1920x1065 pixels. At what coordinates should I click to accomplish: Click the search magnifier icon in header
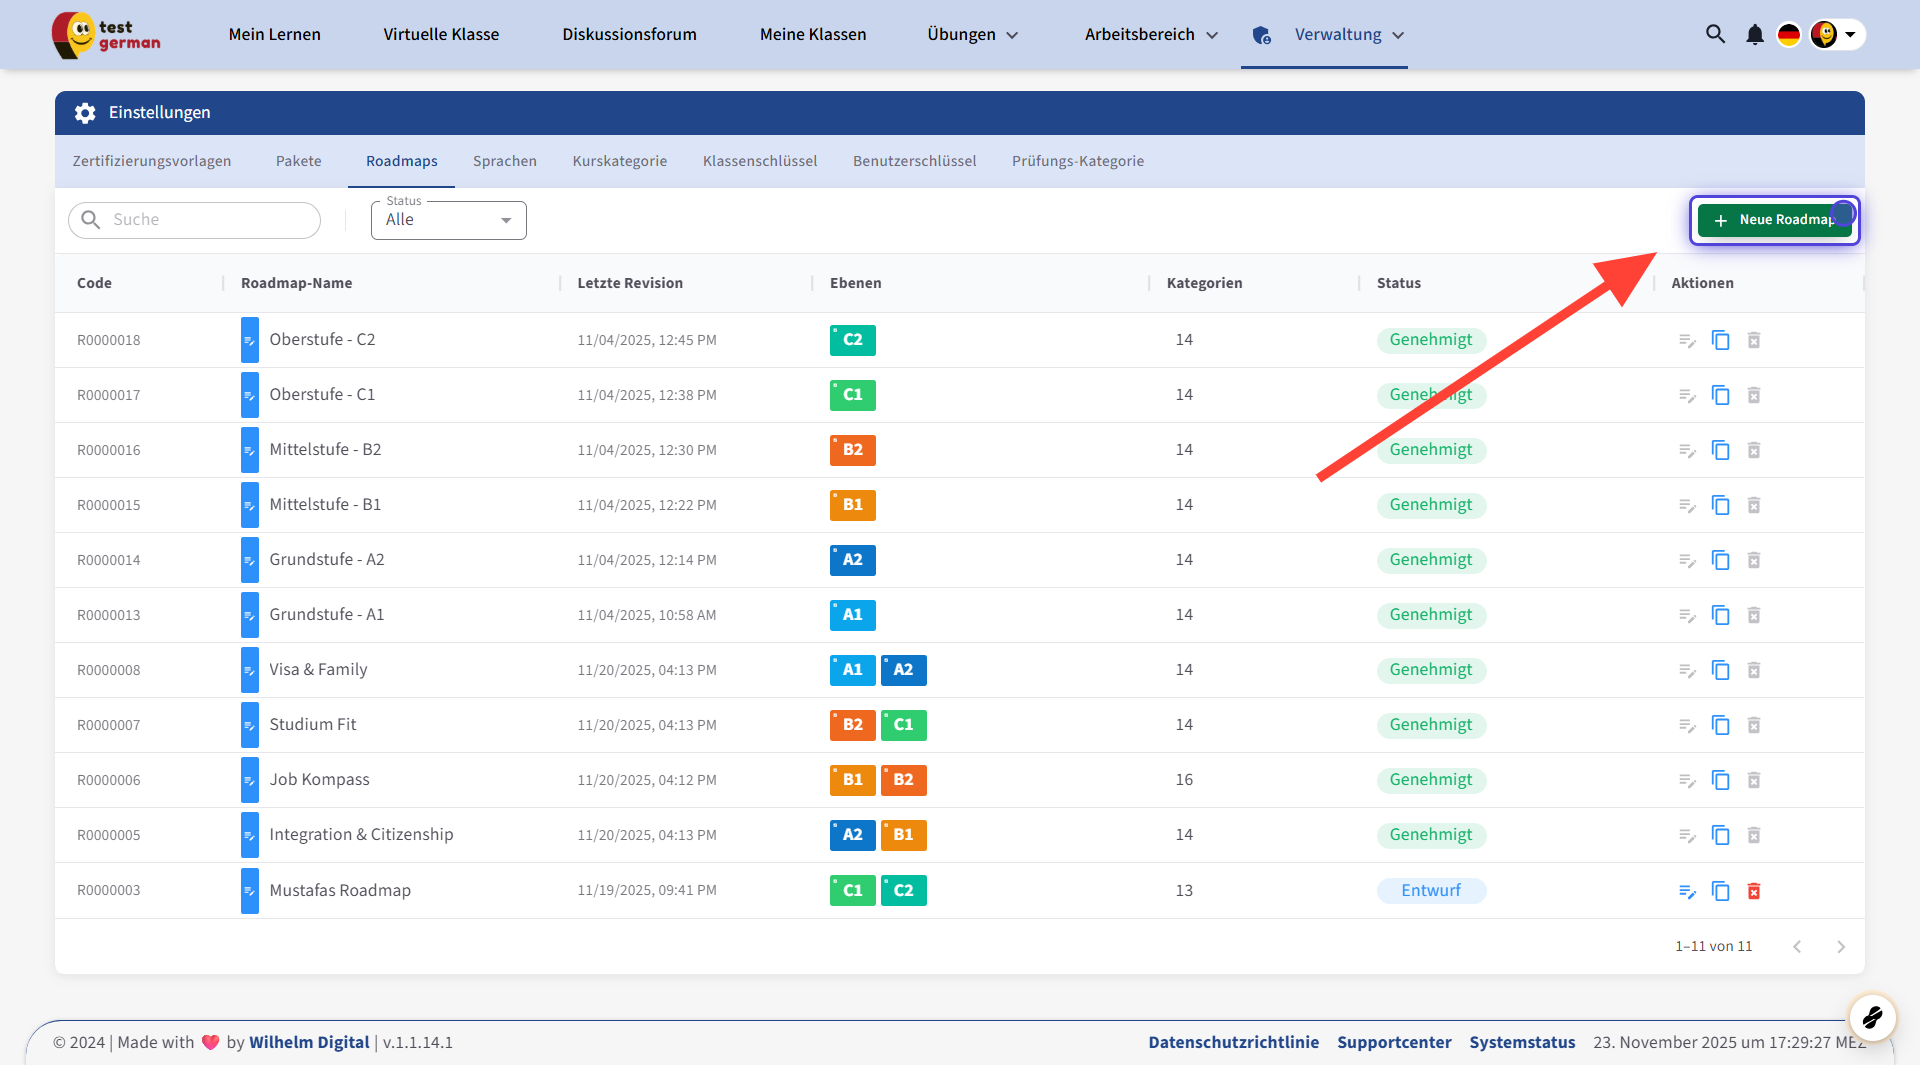click(x=1715, y=34)
